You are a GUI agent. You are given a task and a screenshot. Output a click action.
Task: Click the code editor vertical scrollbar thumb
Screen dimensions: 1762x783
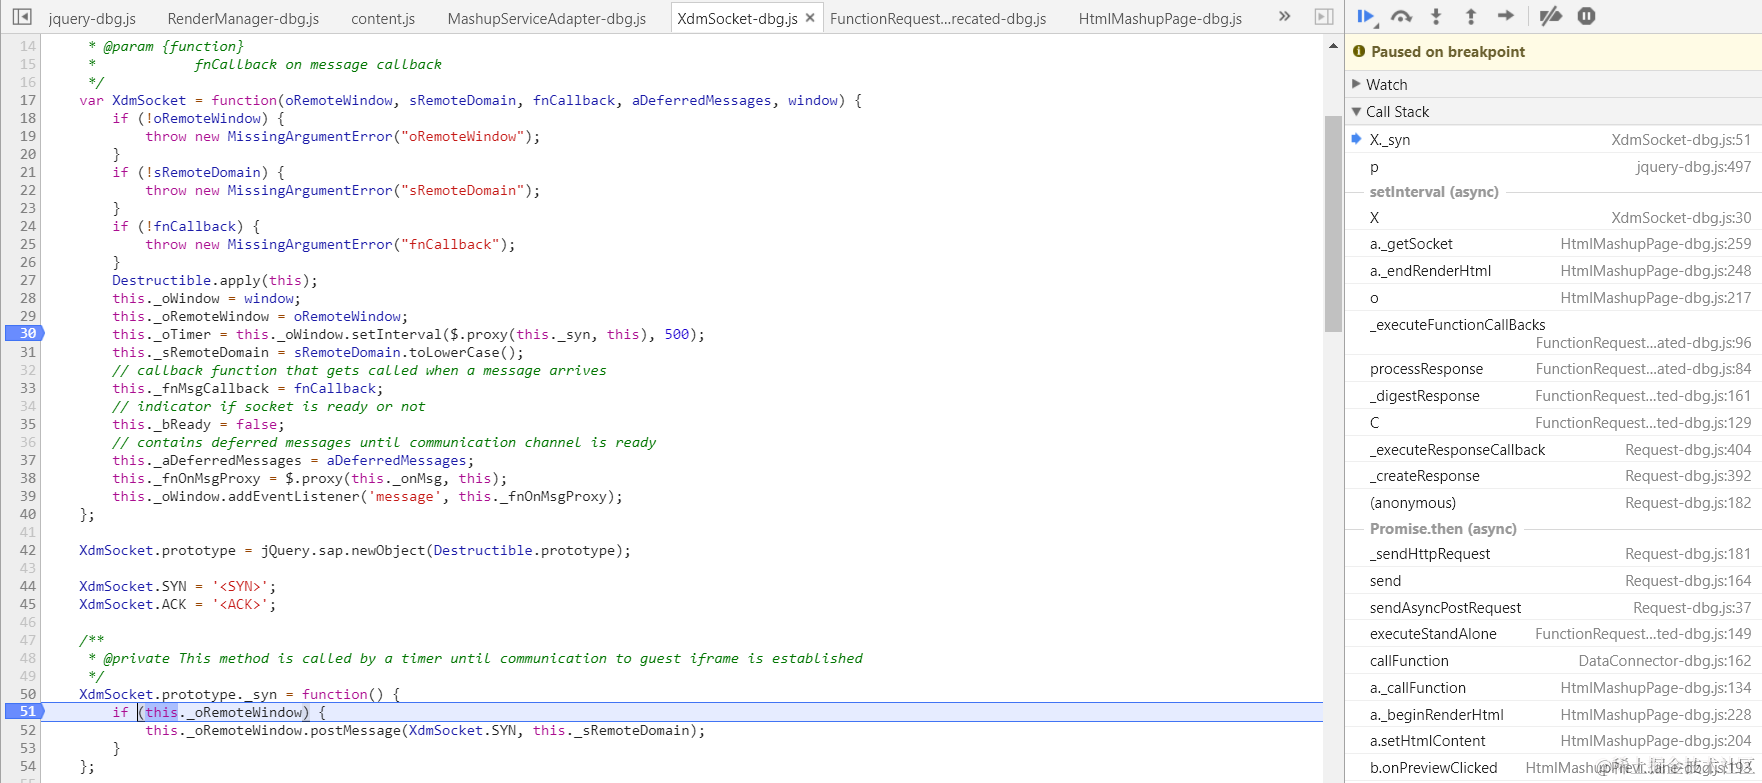(1333, 223)
